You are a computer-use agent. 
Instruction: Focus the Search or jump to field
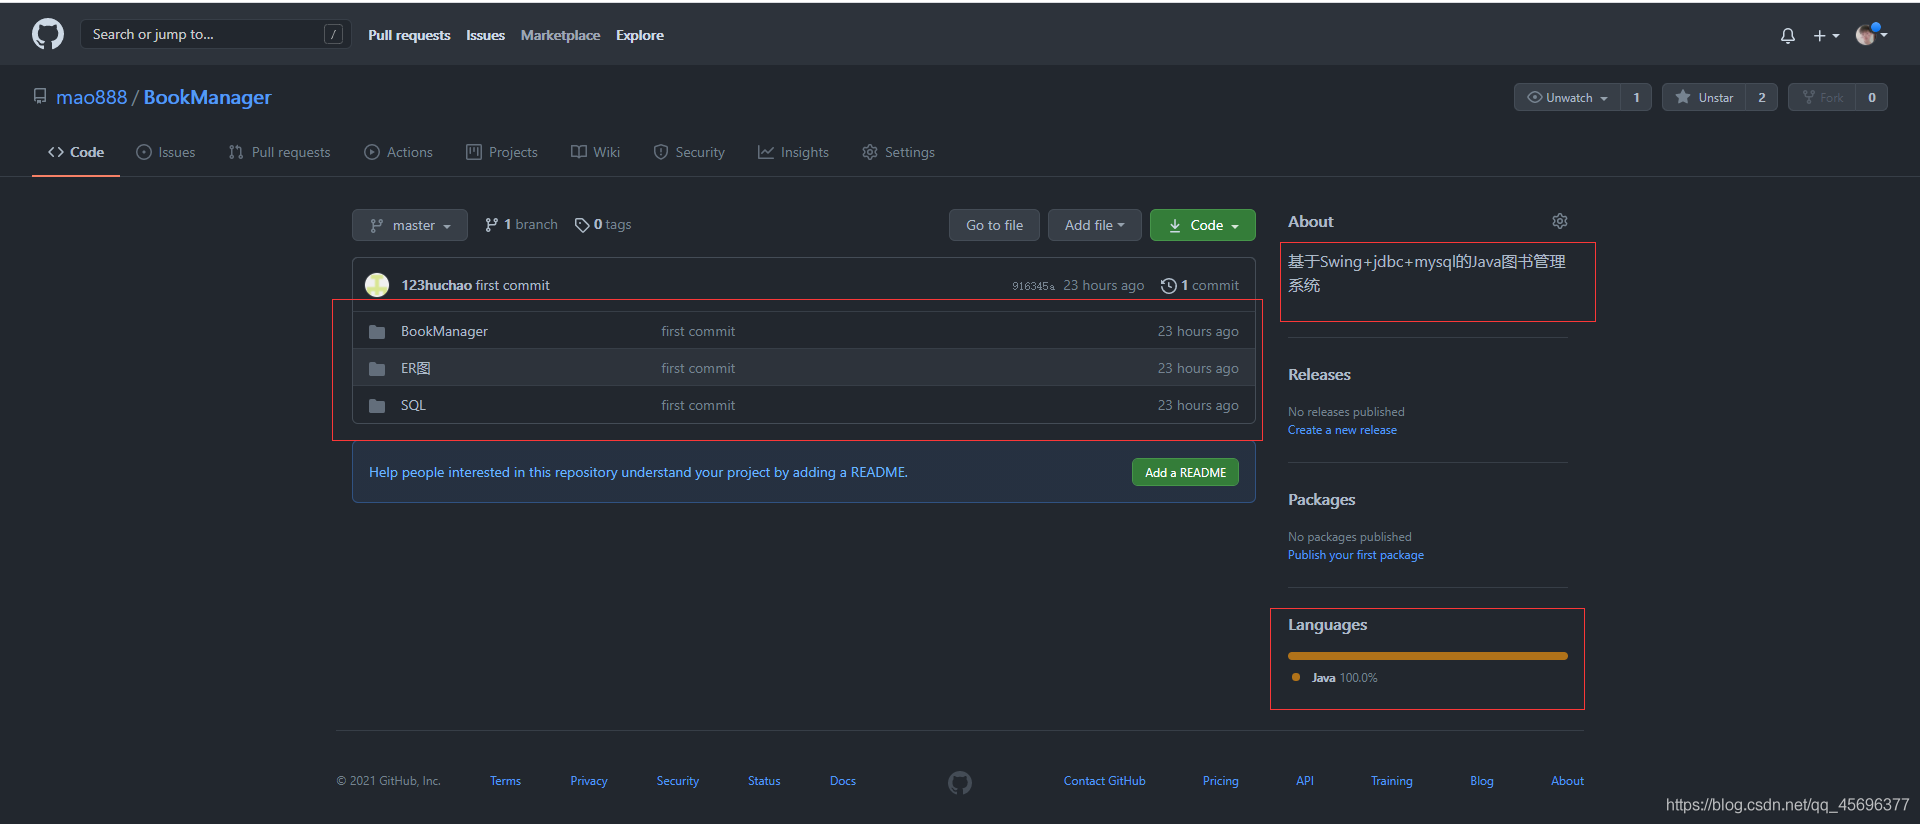click(215, 34)
